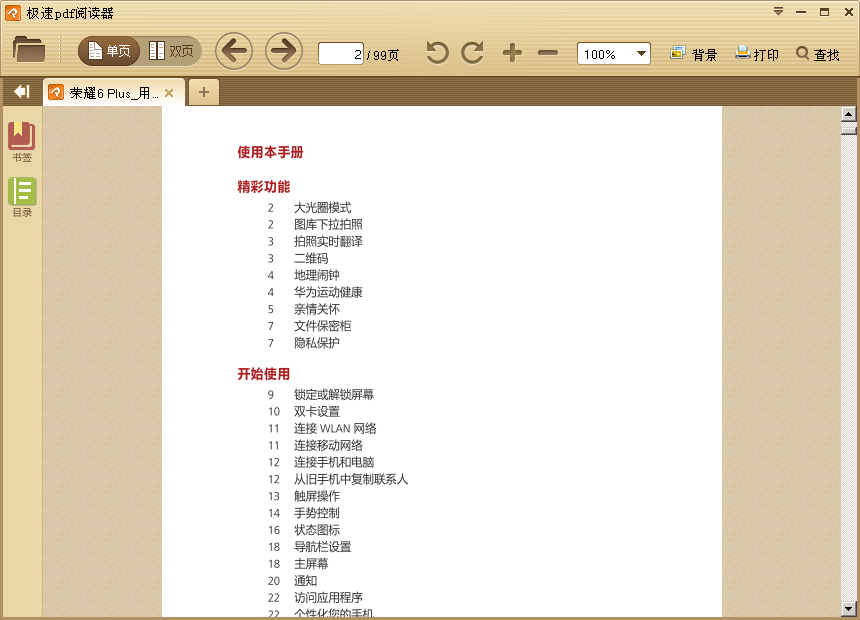Viewport: 860px width, 620px height.
Task: Change the reading background color via 背景
Action: point(694,53)
